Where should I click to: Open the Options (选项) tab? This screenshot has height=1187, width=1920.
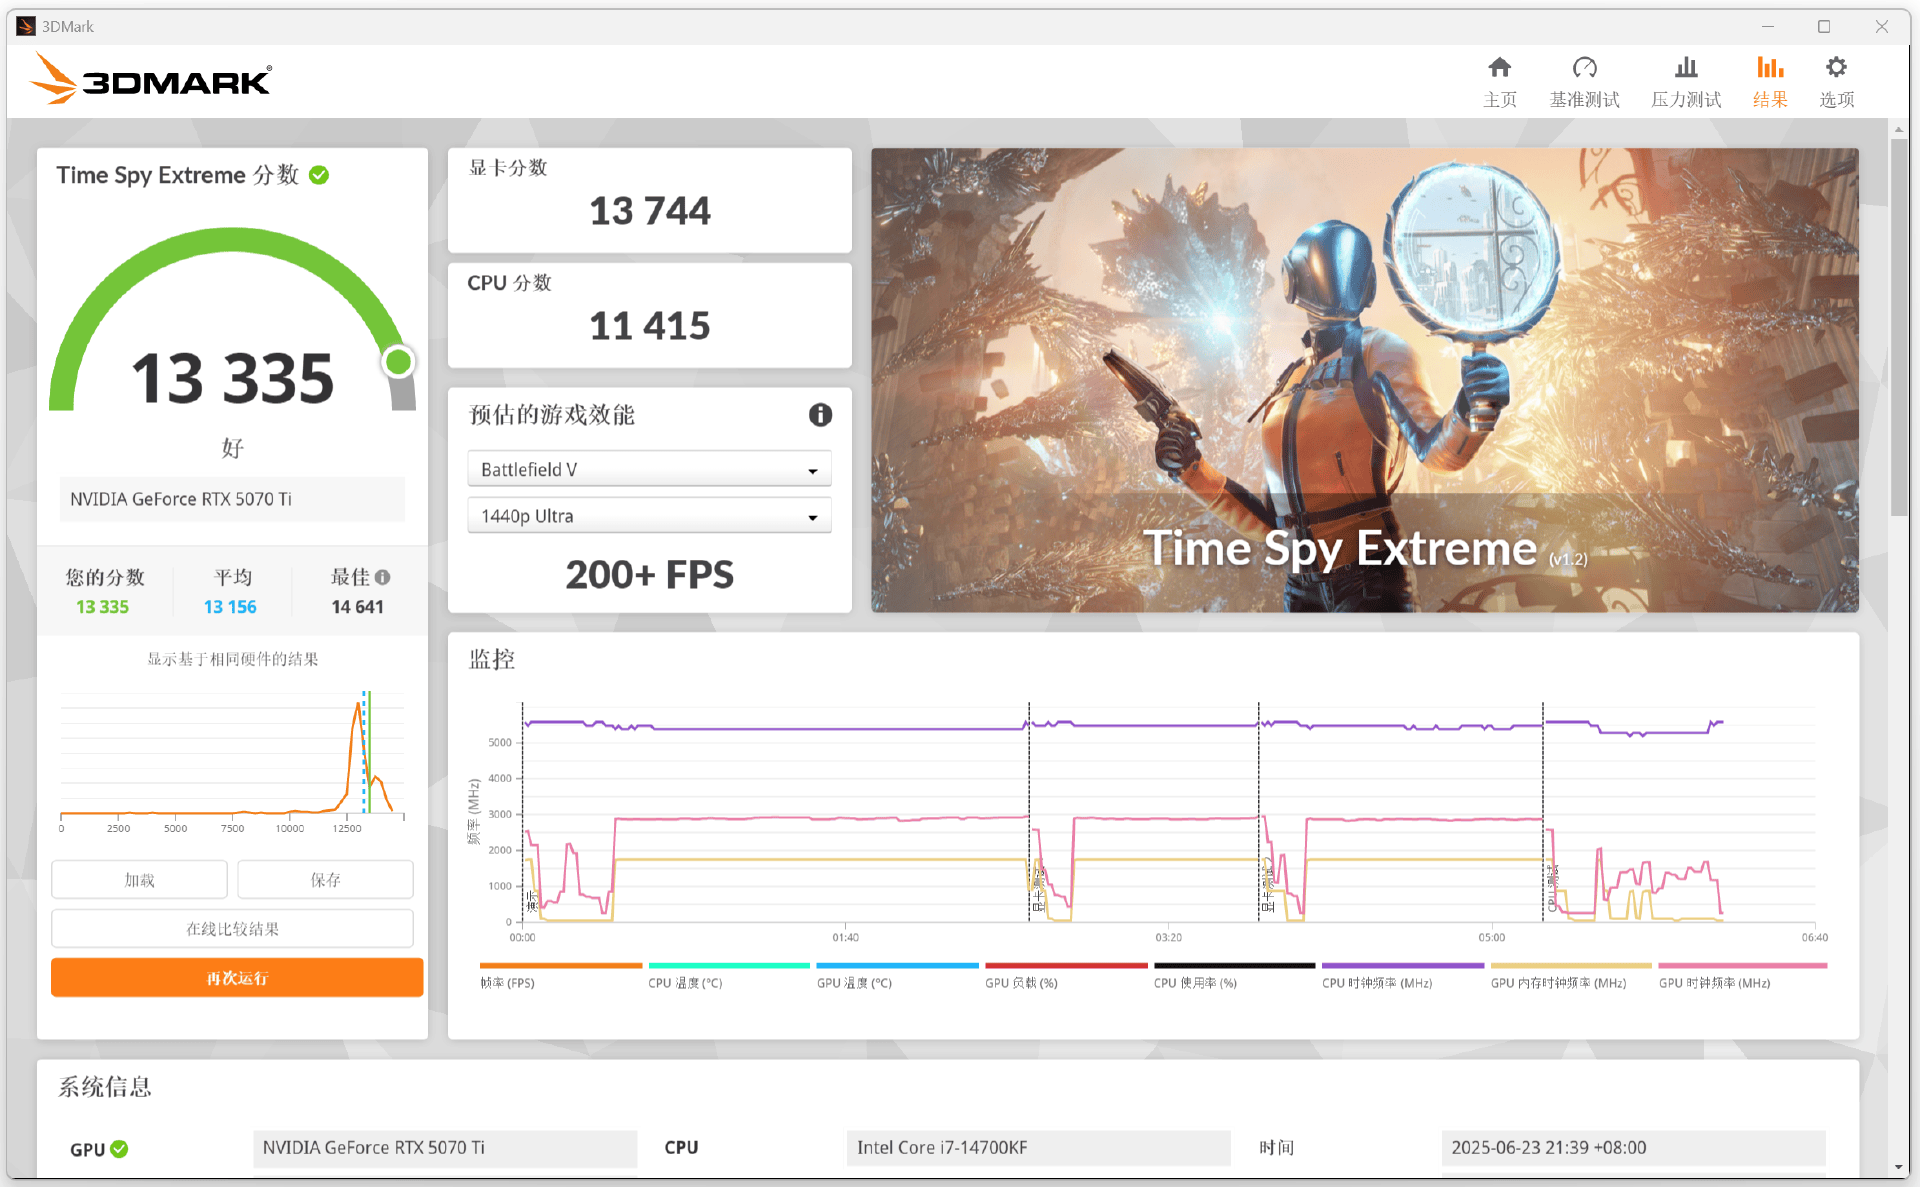(1836, 82)
